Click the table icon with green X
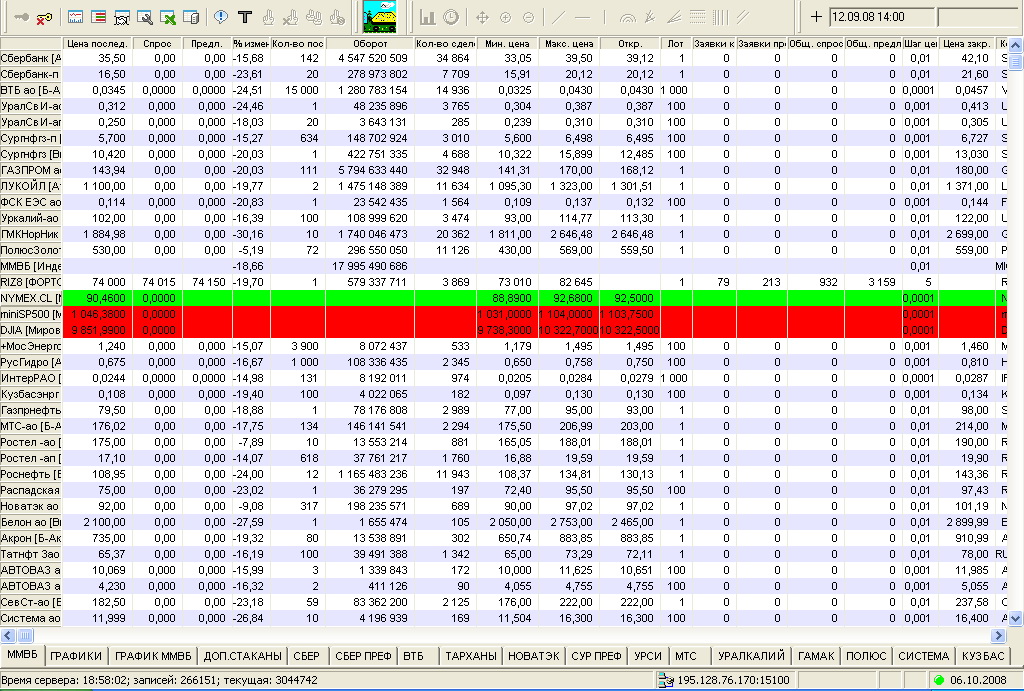This screenshot has width=1024, height=691. click(x=168, y=18)
